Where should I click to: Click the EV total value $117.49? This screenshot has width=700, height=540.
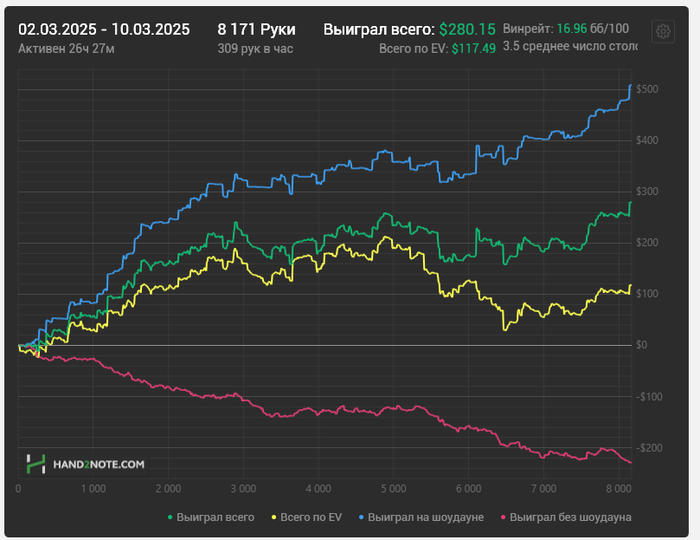pos(473,48)
